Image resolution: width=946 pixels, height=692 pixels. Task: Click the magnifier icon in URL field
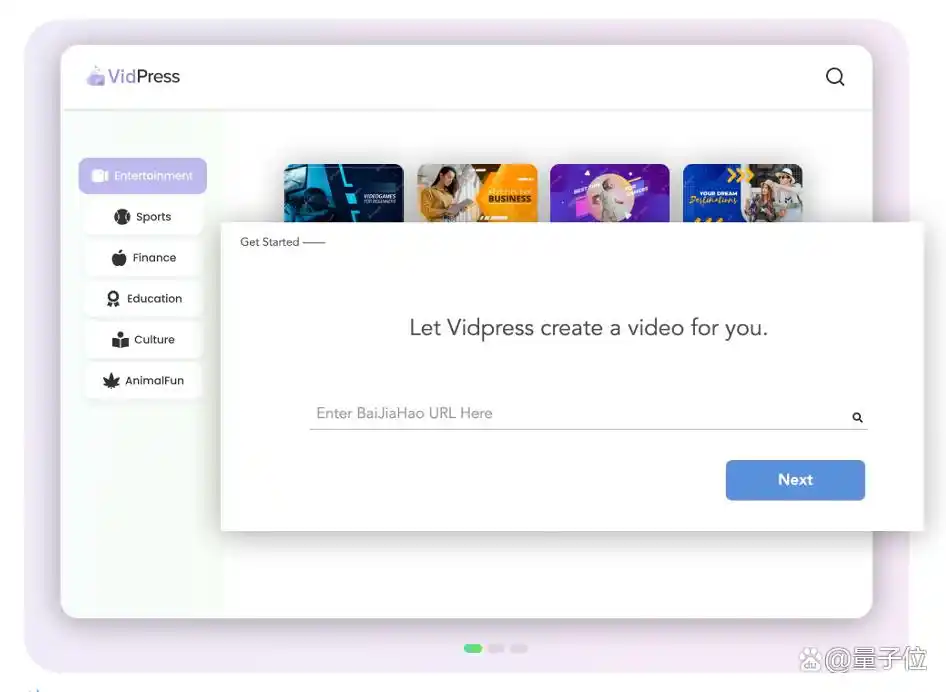point(857,417)
